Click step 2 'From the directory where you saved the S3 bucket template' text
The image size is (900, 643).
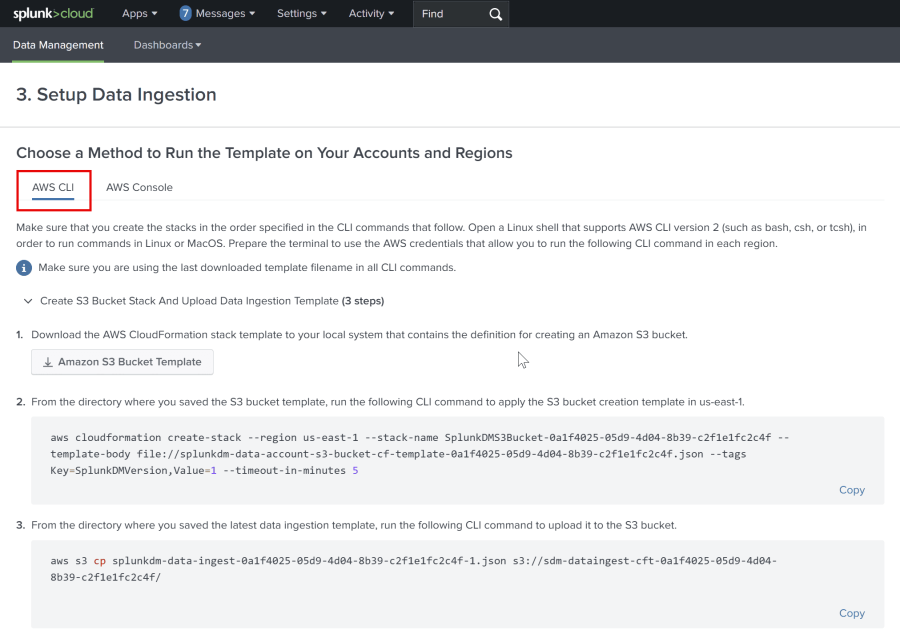pyautogui.click(x=387, y=402)
